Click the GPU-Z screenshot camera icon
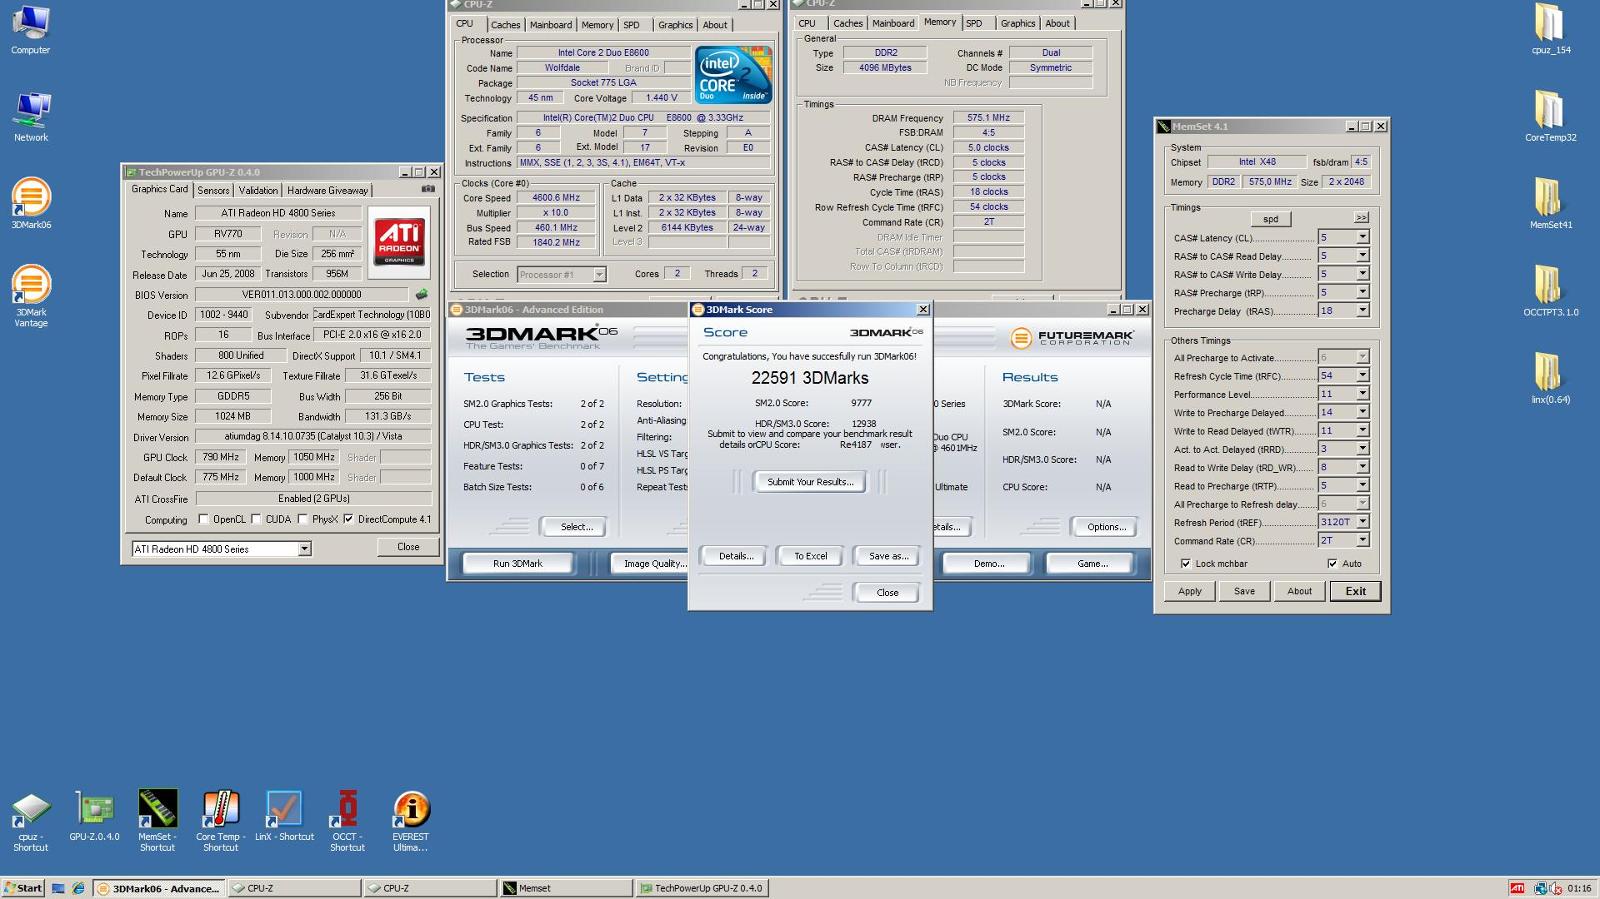This screenshot has width=1600, height=899. coord(428,189)
